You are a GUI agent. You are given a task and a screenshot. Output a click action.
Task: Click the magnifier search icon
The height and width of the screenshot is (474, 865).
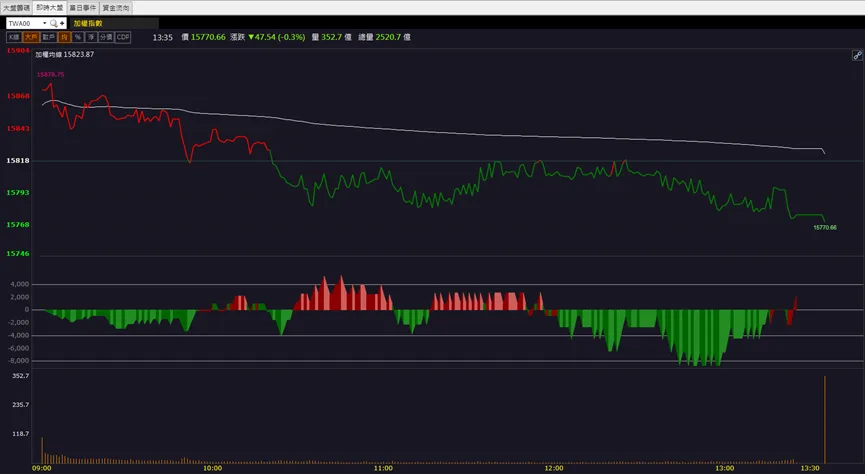pyautogui.click(x=54, y=23)
